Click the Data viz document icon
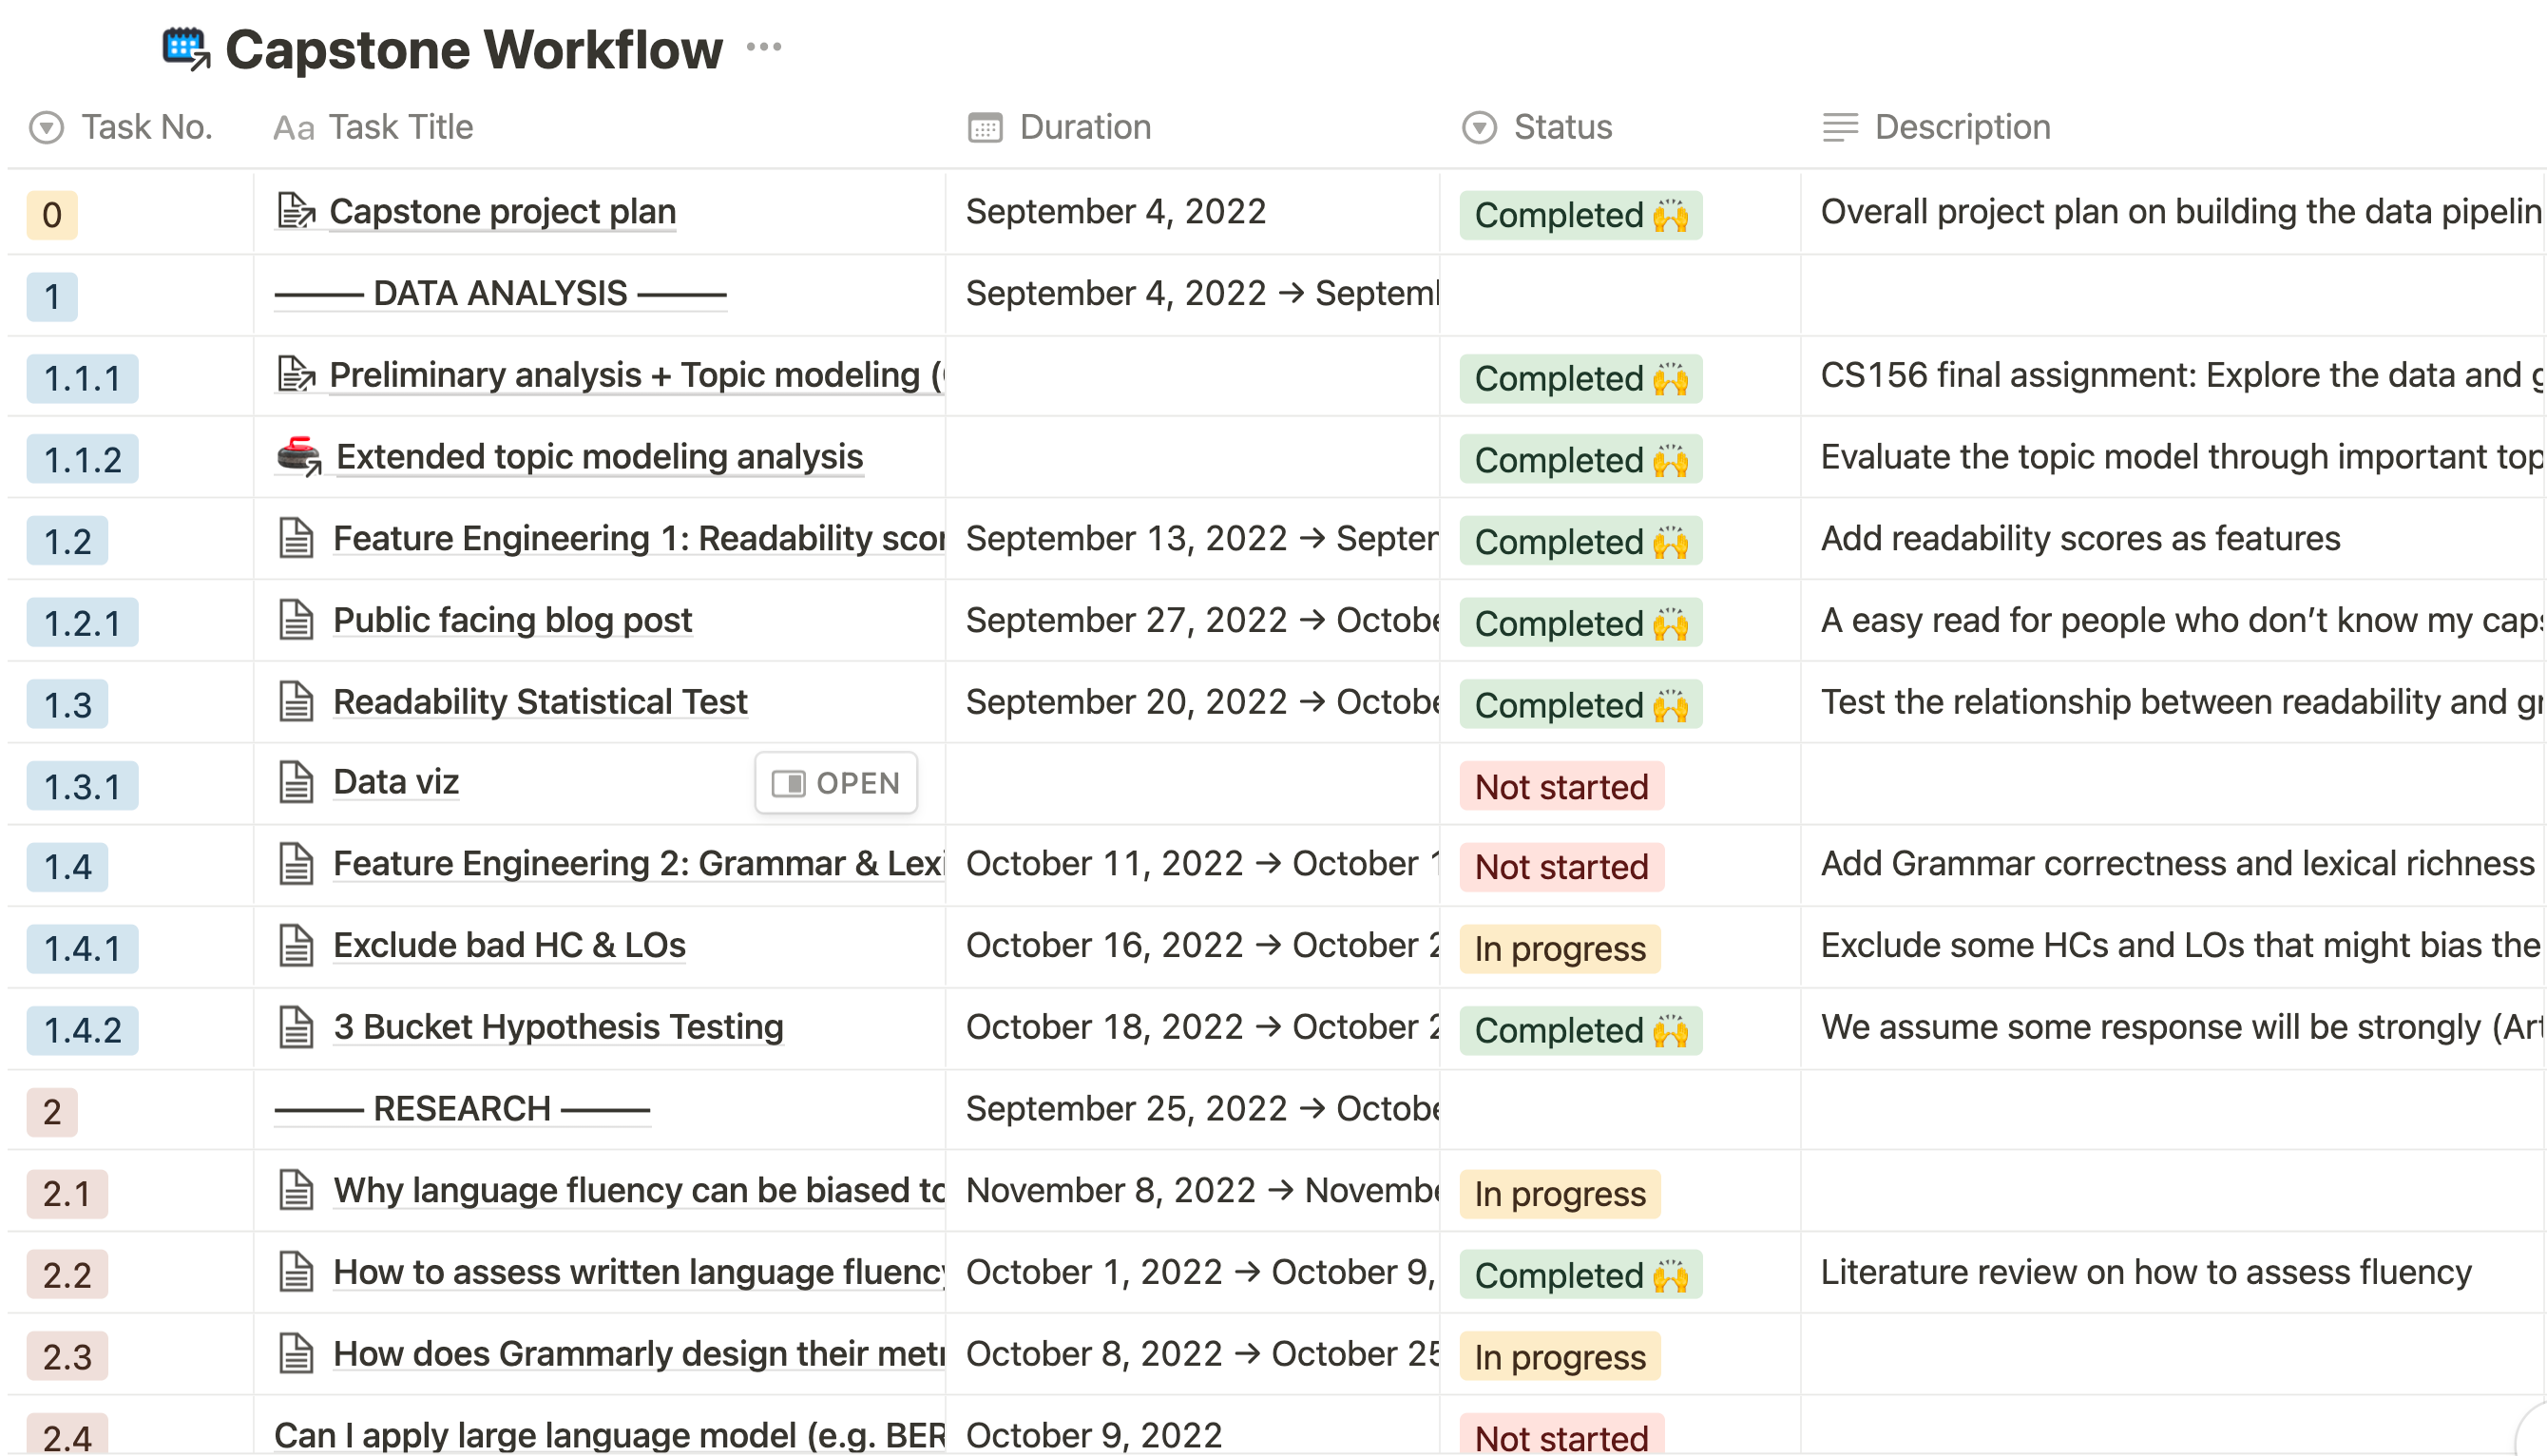The width and height of the screenshot is (2547, 1456). (296, 782)
